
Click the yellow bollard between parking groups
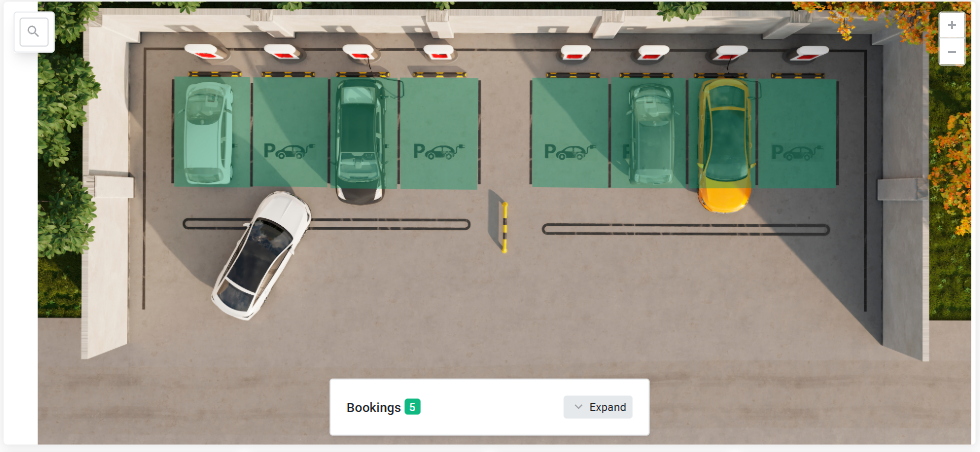504,228
